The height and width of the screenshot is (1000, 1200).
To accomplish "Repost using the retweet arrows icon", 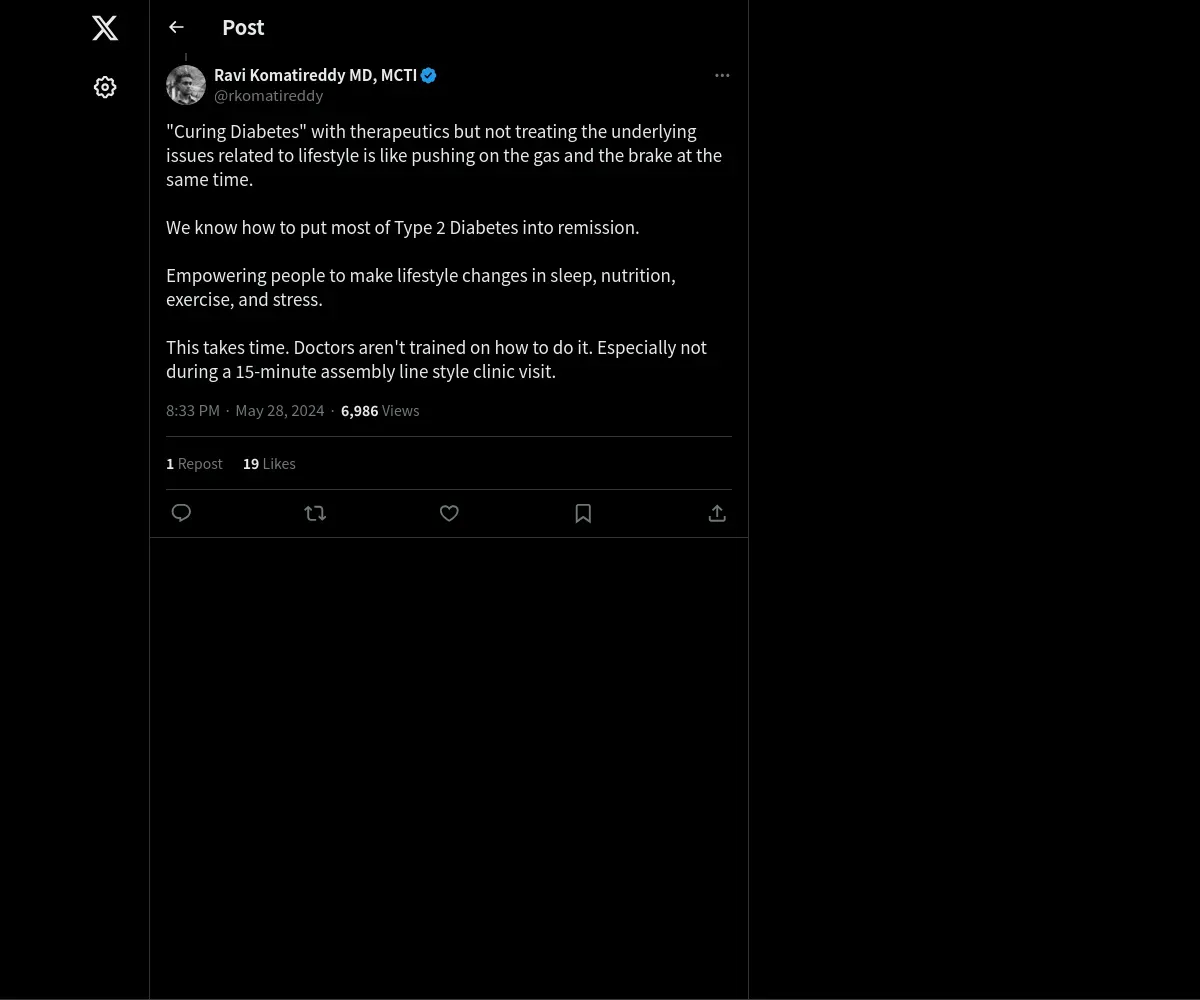I will point(315,513).
